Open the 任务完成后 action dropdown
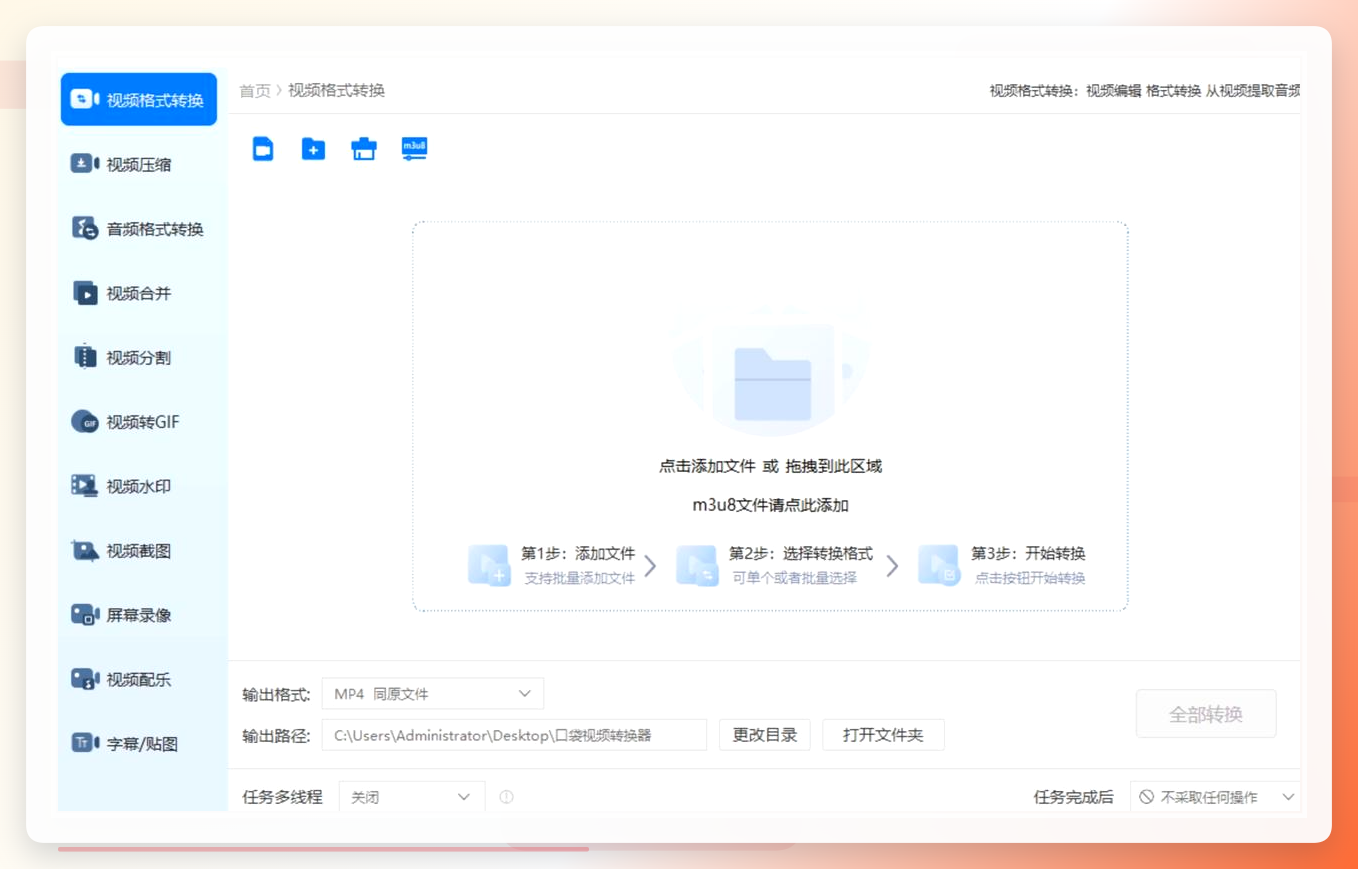The height and width of the screenshot is (869, 1358). point(1216,797)
